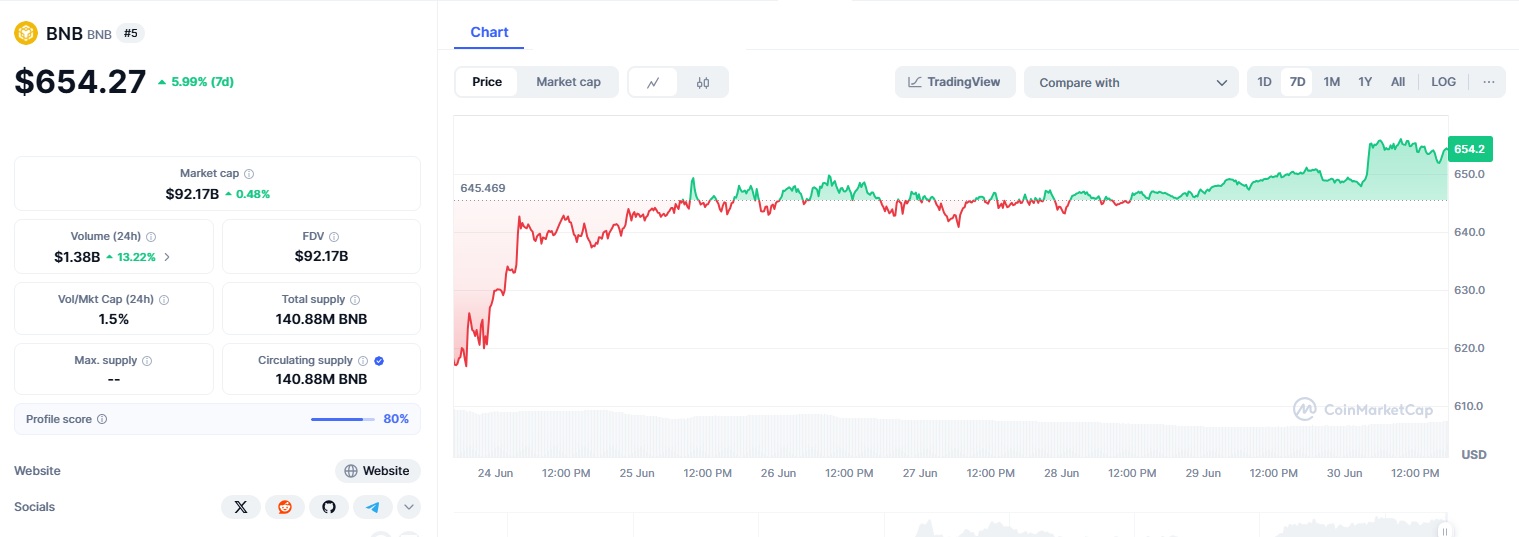Click the 80% profile score value

[396, 419]
